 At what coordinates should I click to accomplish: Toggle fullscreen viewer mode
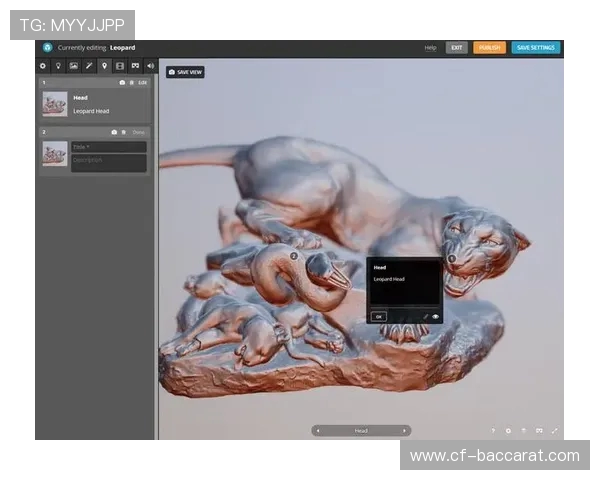tap(554, 431)
